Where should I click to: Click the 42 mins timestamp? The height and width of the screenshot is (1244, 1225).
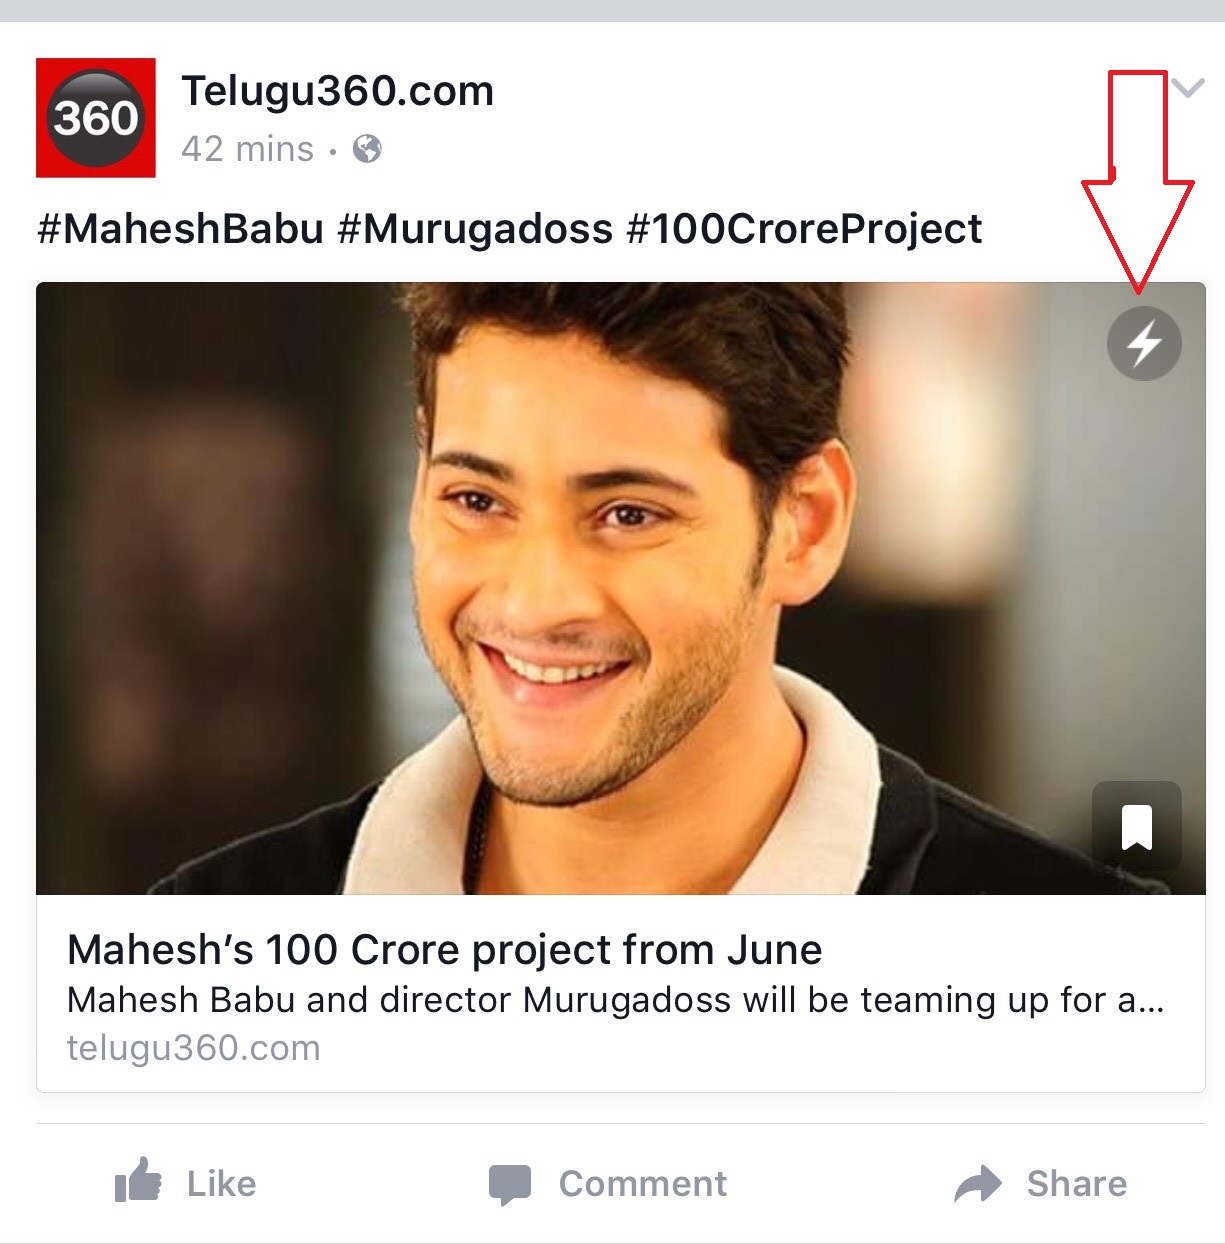pos(247,149)
